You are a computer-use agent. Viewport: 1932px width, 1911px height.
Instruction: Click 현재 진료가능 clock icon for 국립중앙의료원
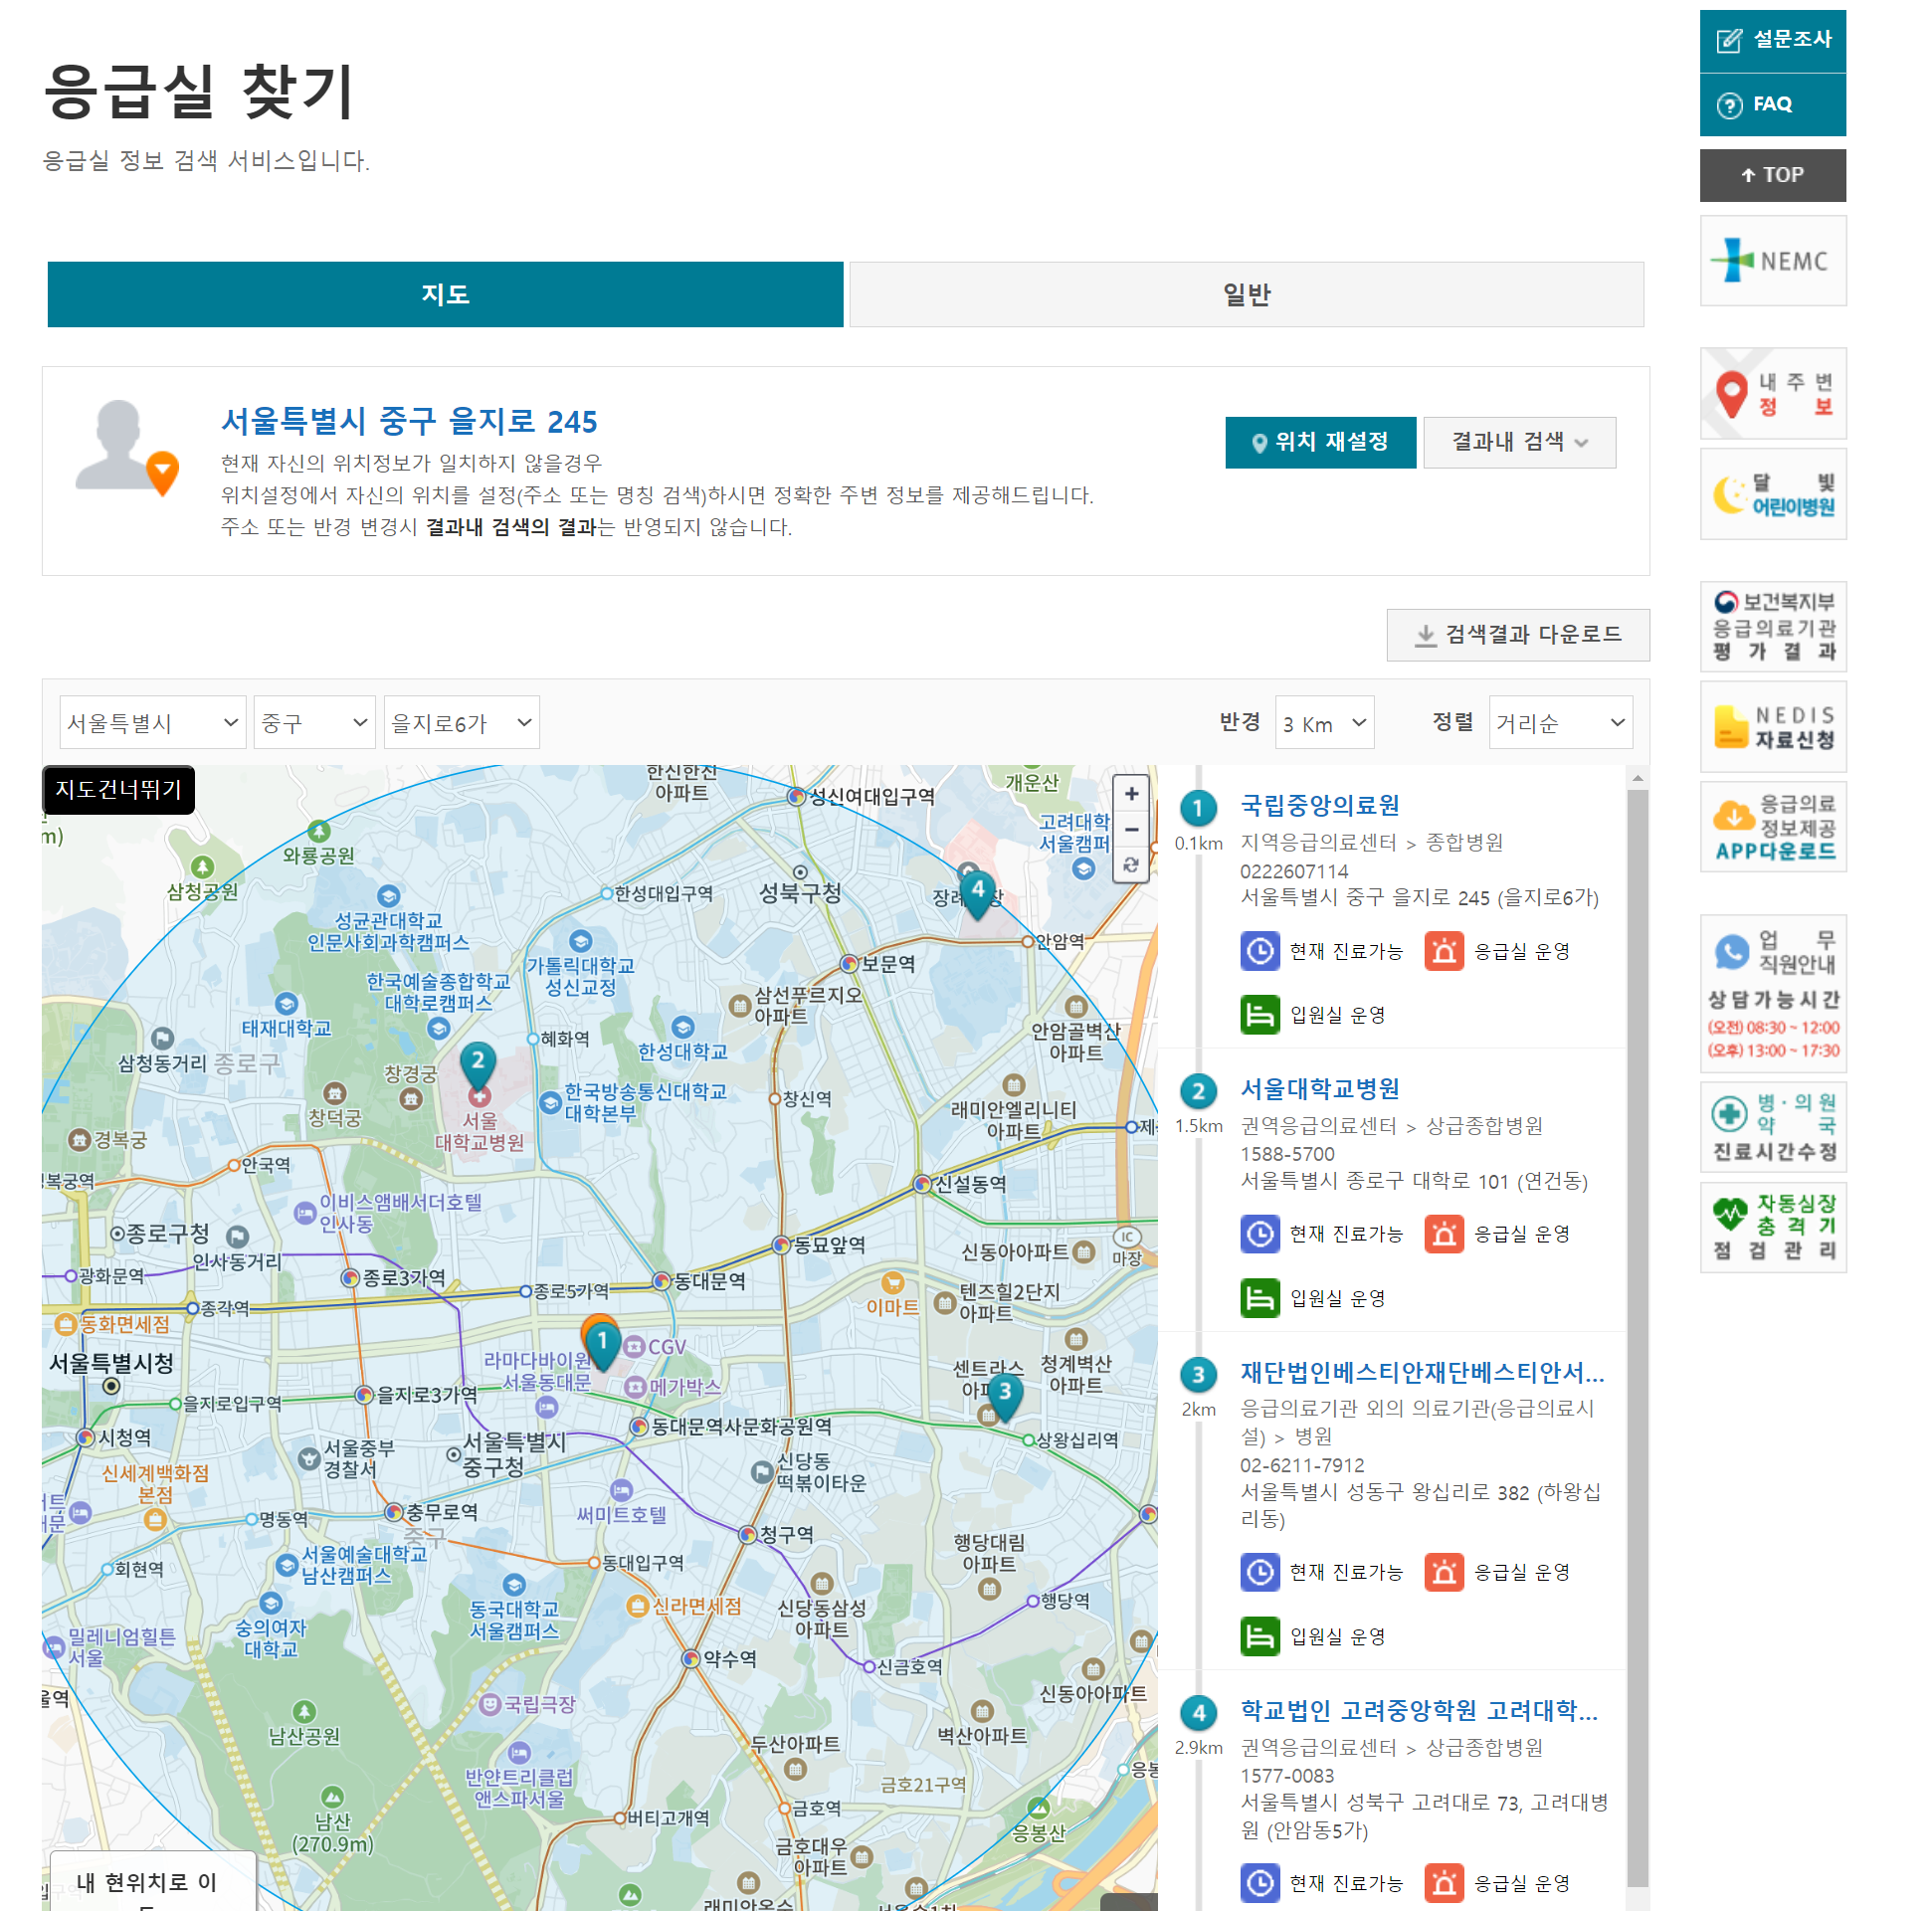pos(1260,951)
